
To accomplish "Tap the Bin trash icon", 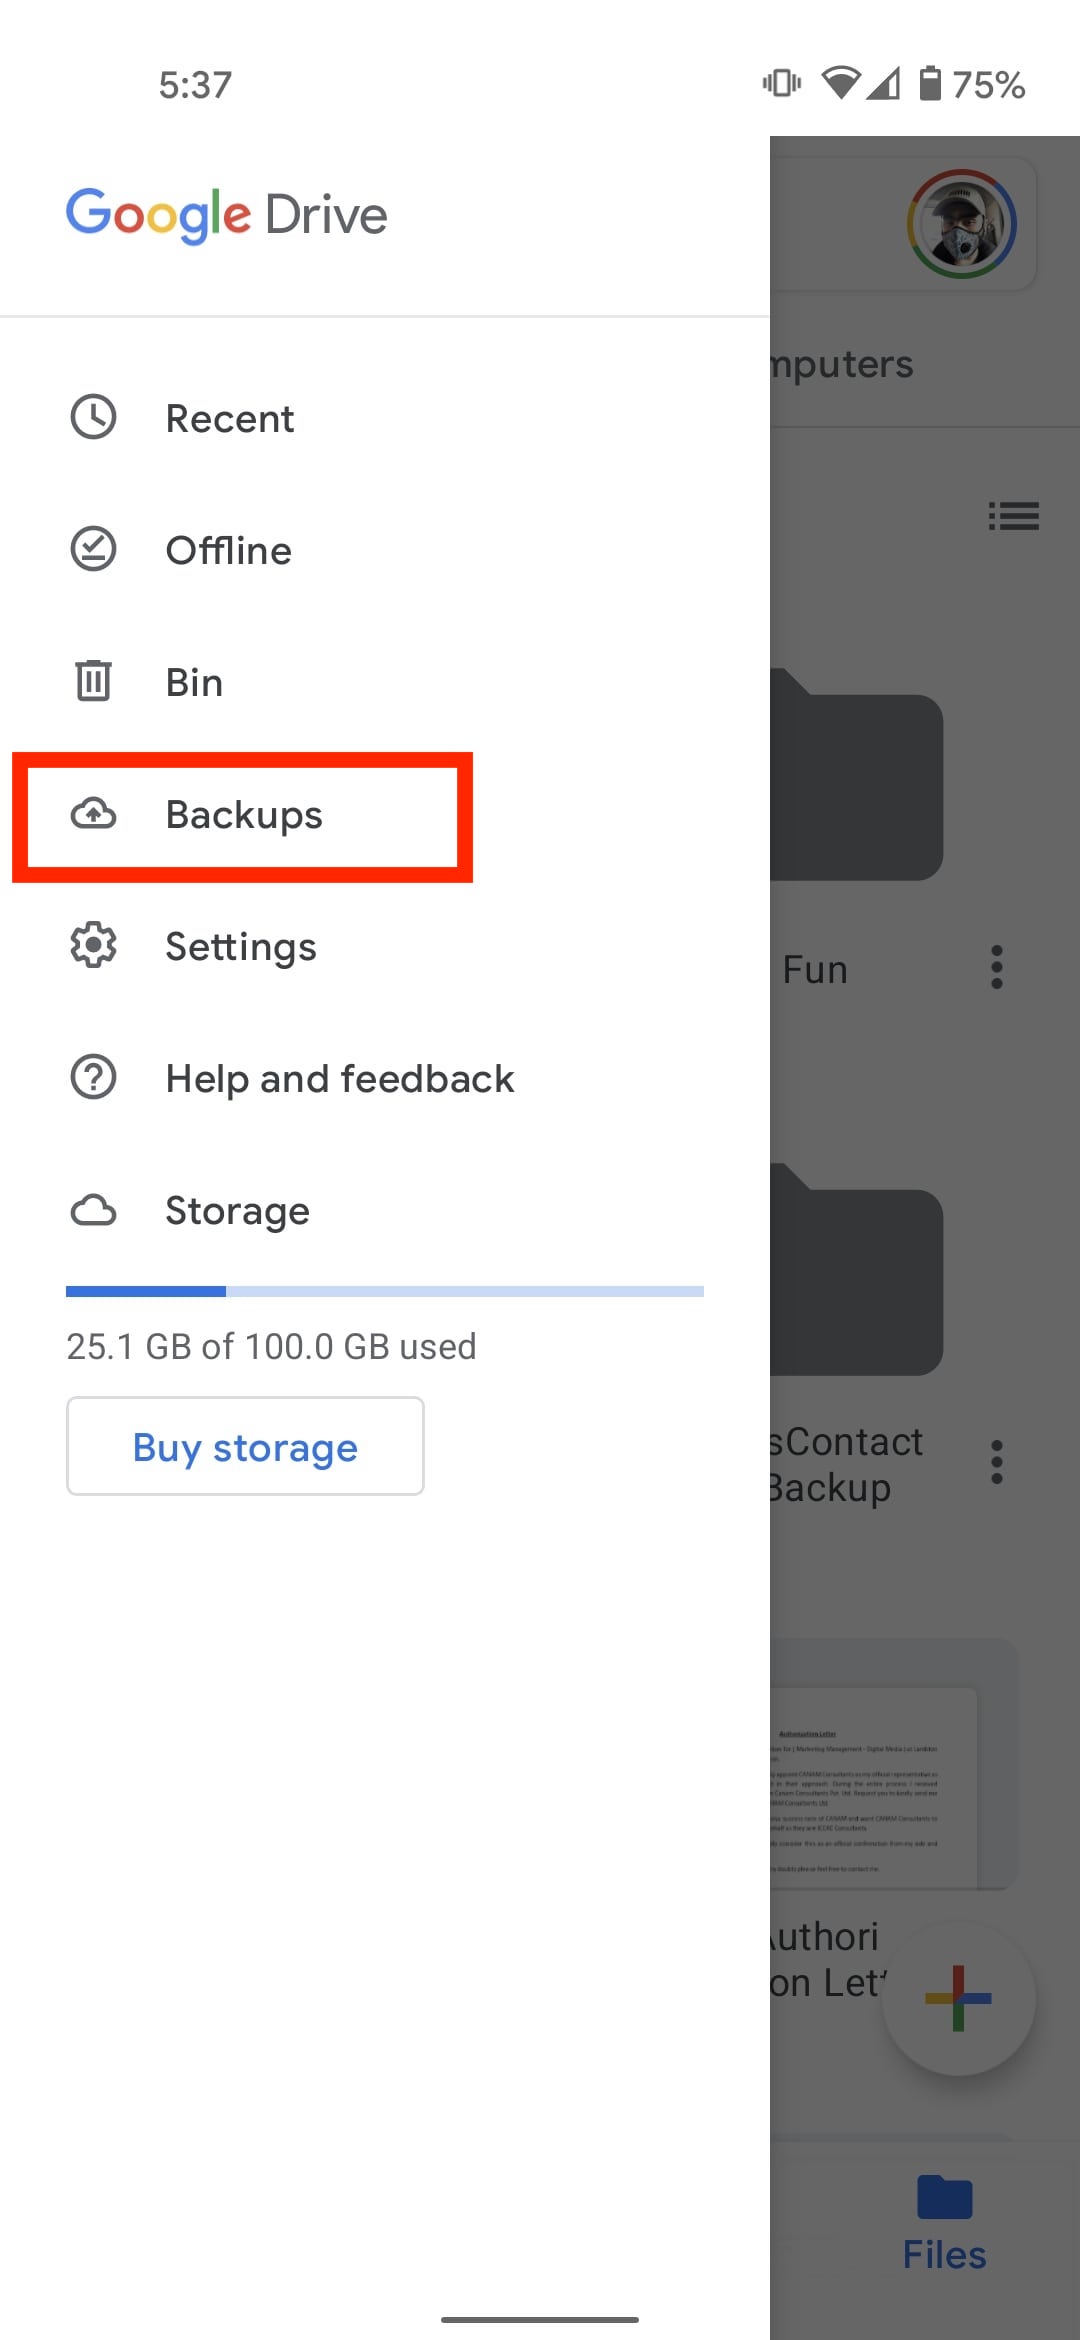I will tap(93, 682).
